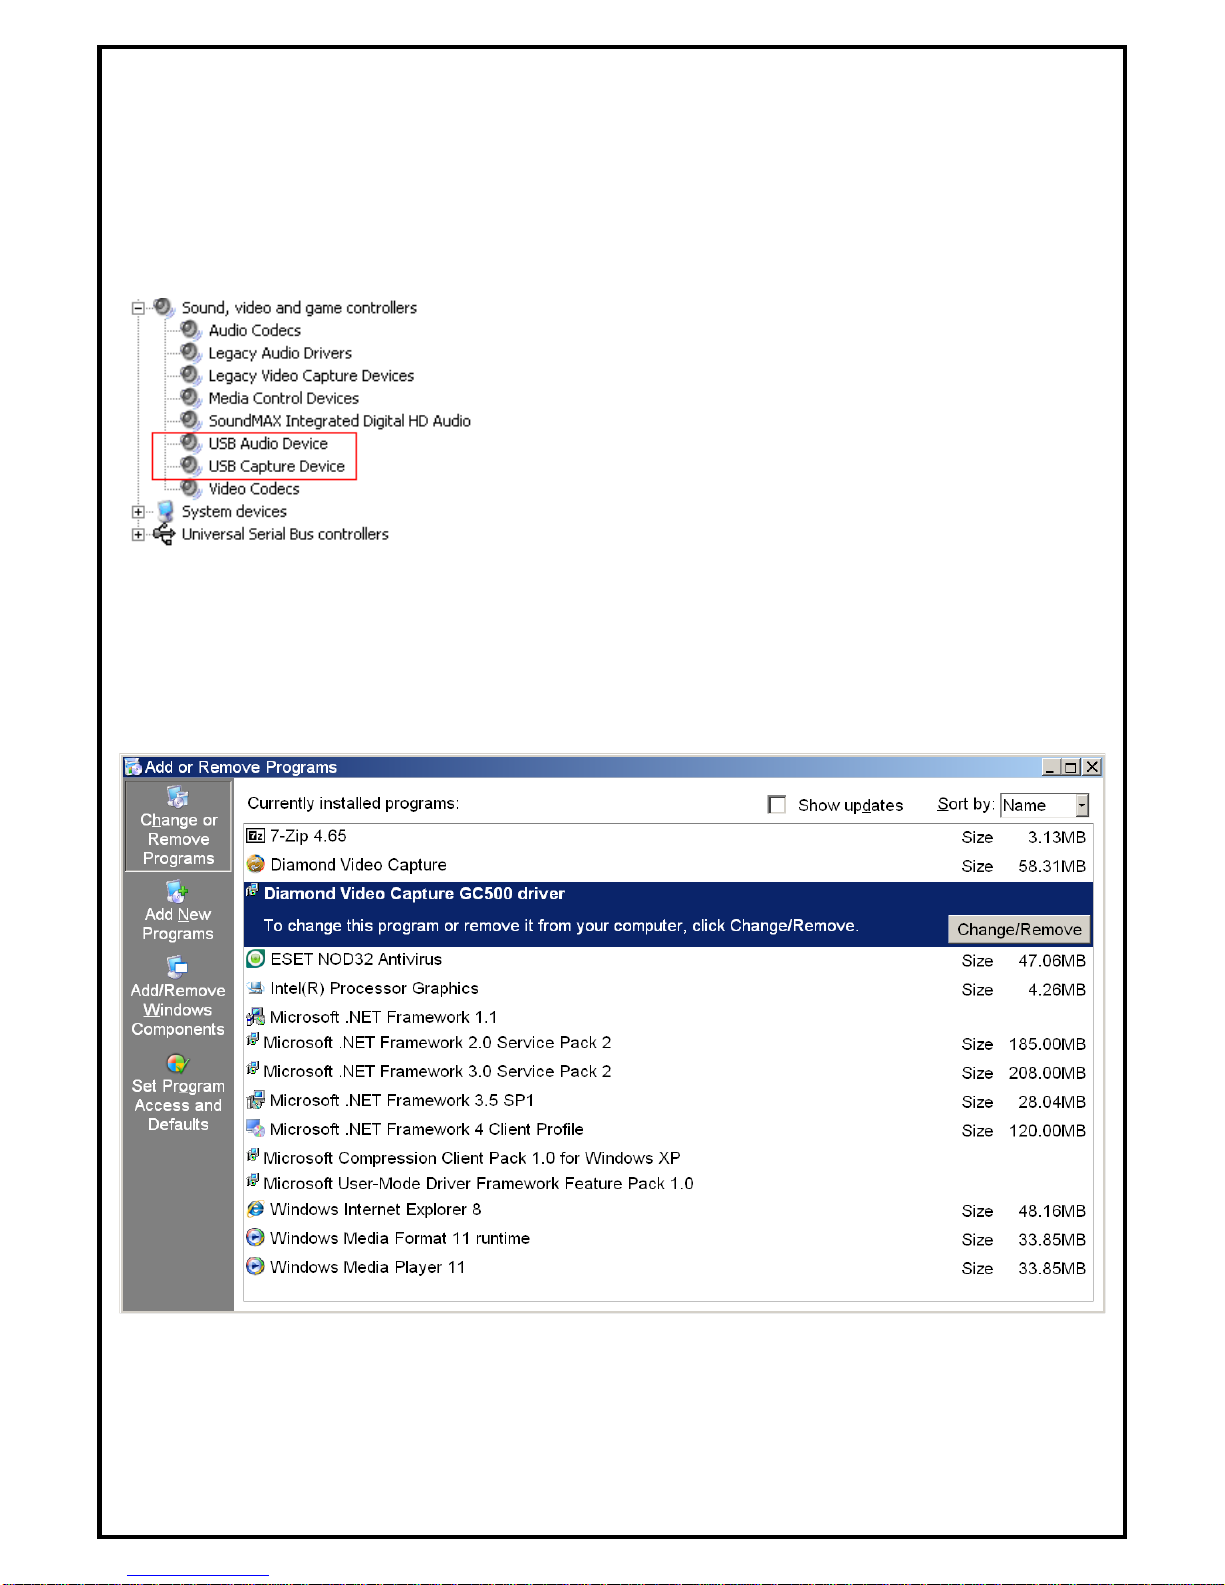Image resolution: width=1225 pixels, height=1585 pixels.
Task: Enable the Show updates checkbox
Action: [776, 804]
